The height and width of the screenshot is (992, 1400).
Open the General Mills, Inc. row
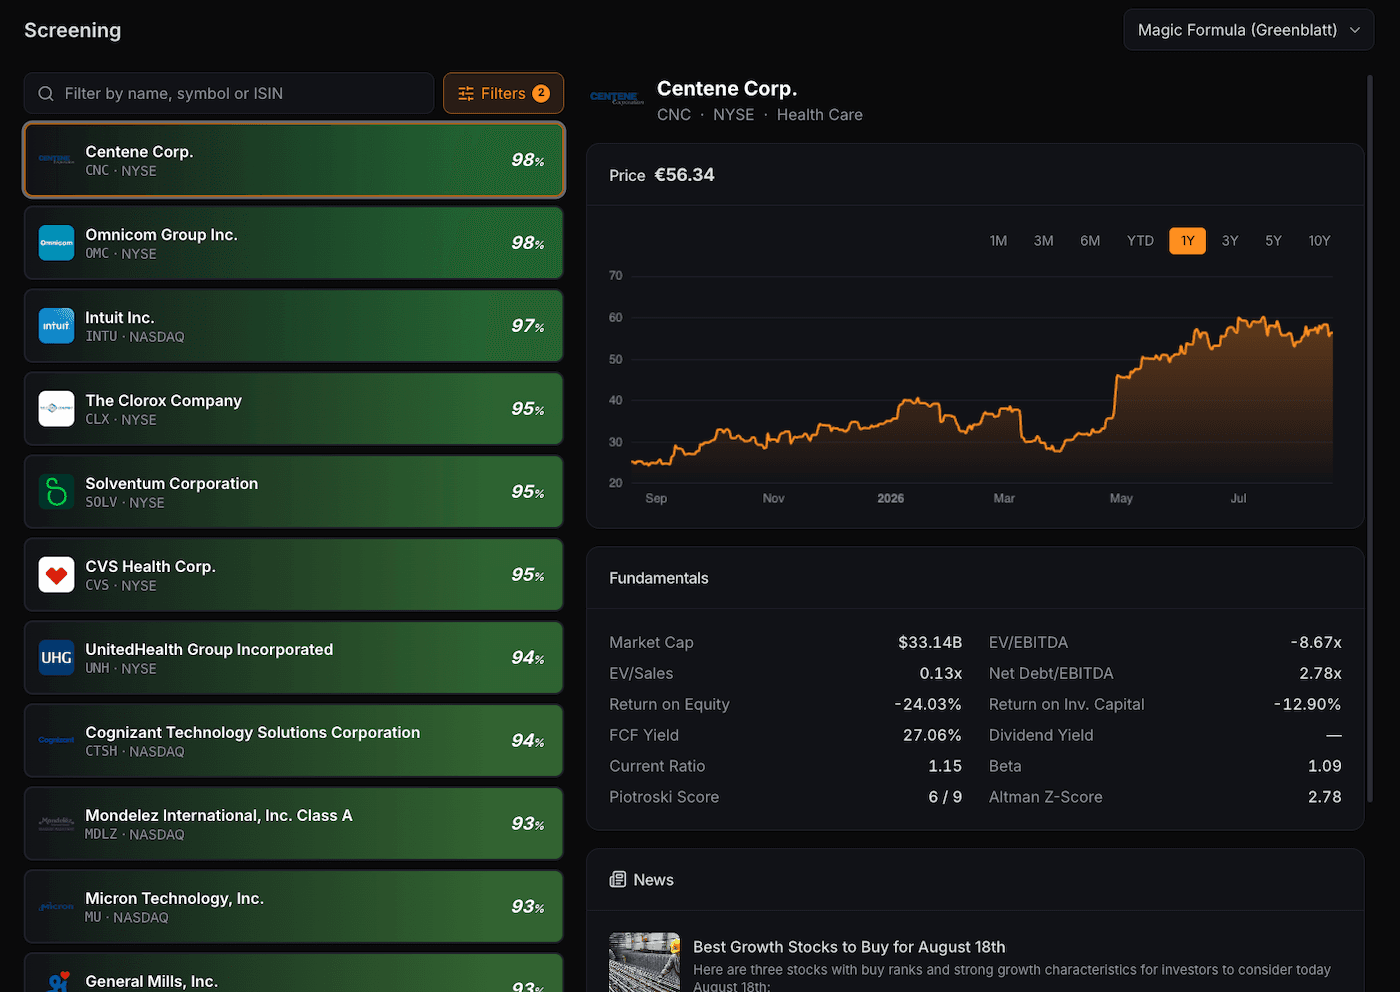[x=294, y=973]
